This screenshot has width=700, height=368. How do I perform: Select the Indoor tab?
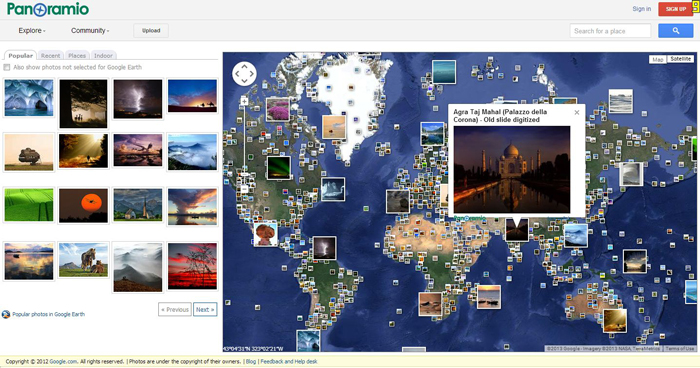(x=103, y=56)
